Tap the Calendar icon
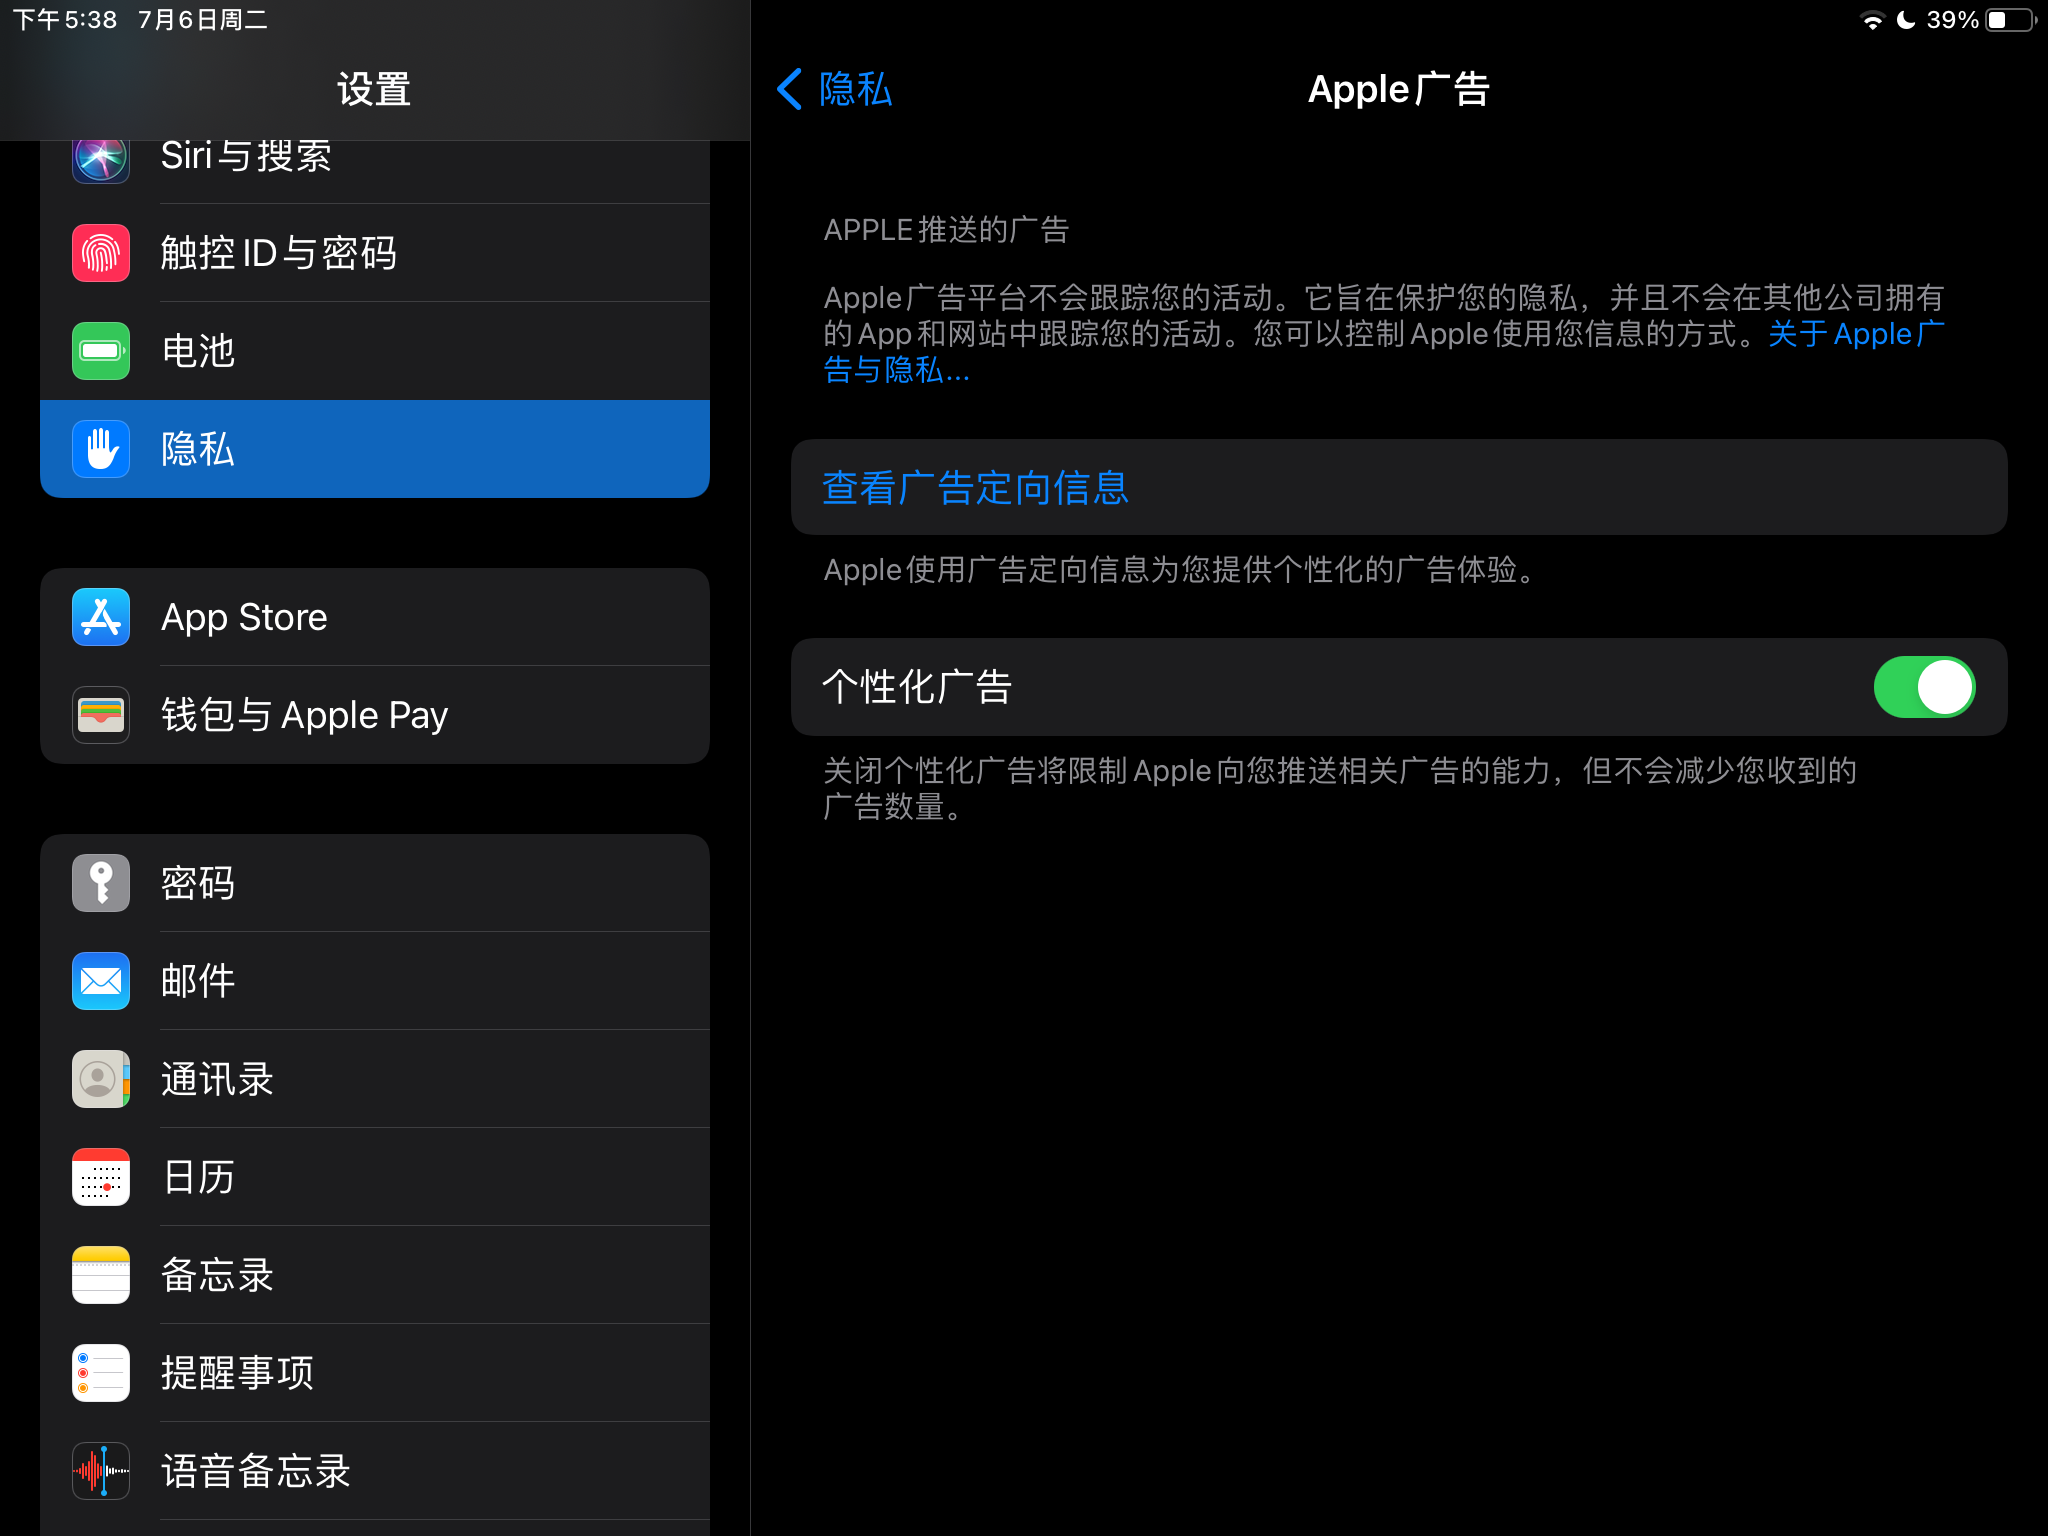This screenshot has width=2048, height=1536. click(101, 1177)
